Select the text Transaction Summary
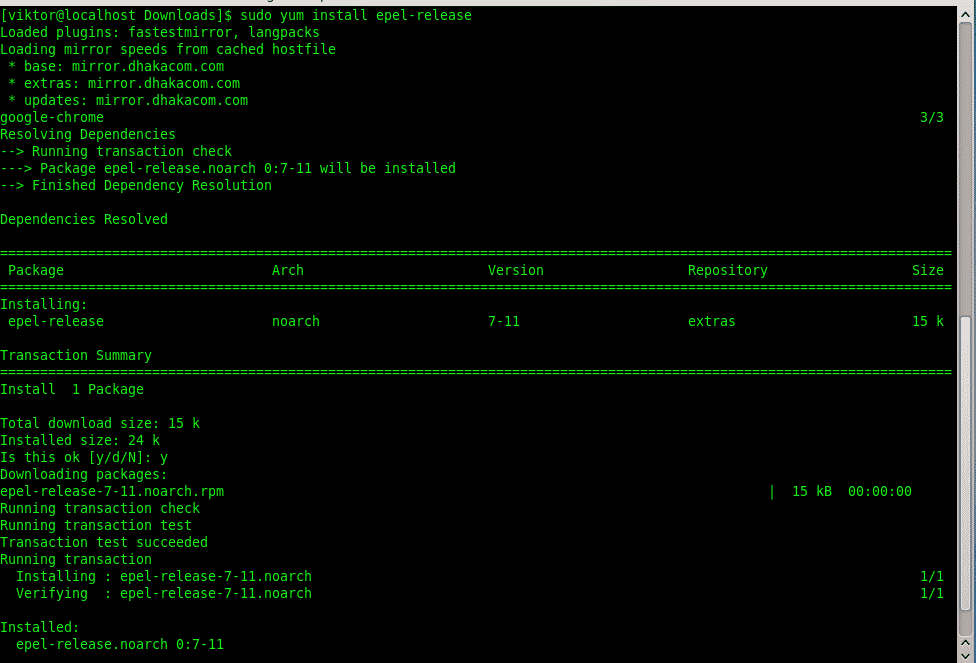Viewport: 976px width, 663px height. click(x=76, y=355)
